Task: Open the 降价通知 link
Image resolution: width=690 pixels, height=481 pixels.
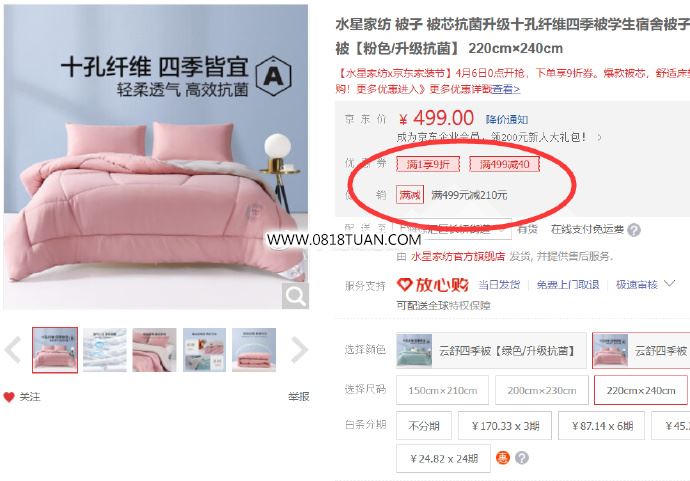Action: coord(506,119)
